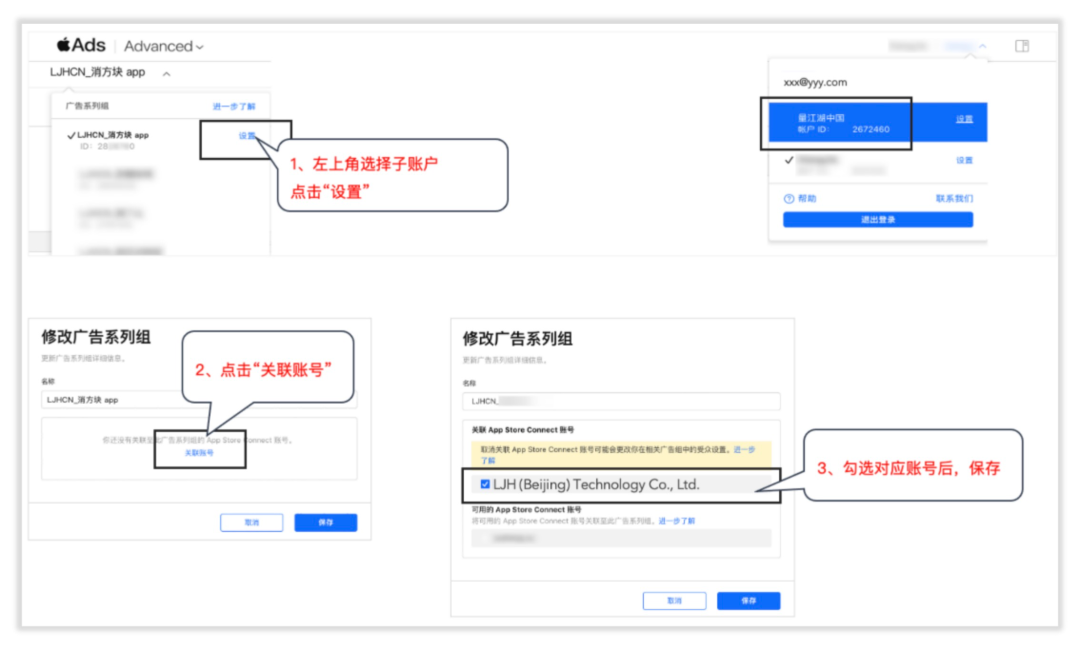The width and height of the screenshot is (1080, 650).
Task: Click 设置 next to LJHCN_消方块 app entry
Action: (x=247, y=136)
